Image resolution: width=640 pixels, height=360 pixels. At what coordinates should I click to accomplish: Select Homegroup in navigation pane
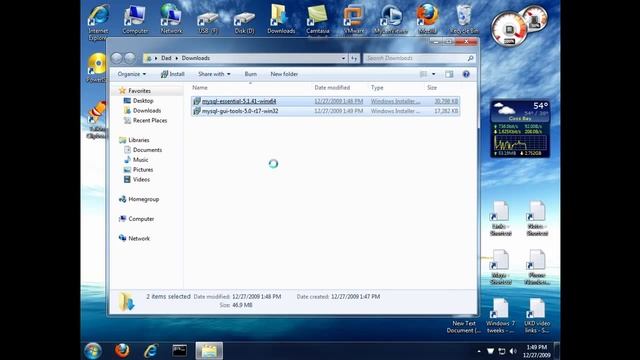pyautogui.click(x=143, y=199)
